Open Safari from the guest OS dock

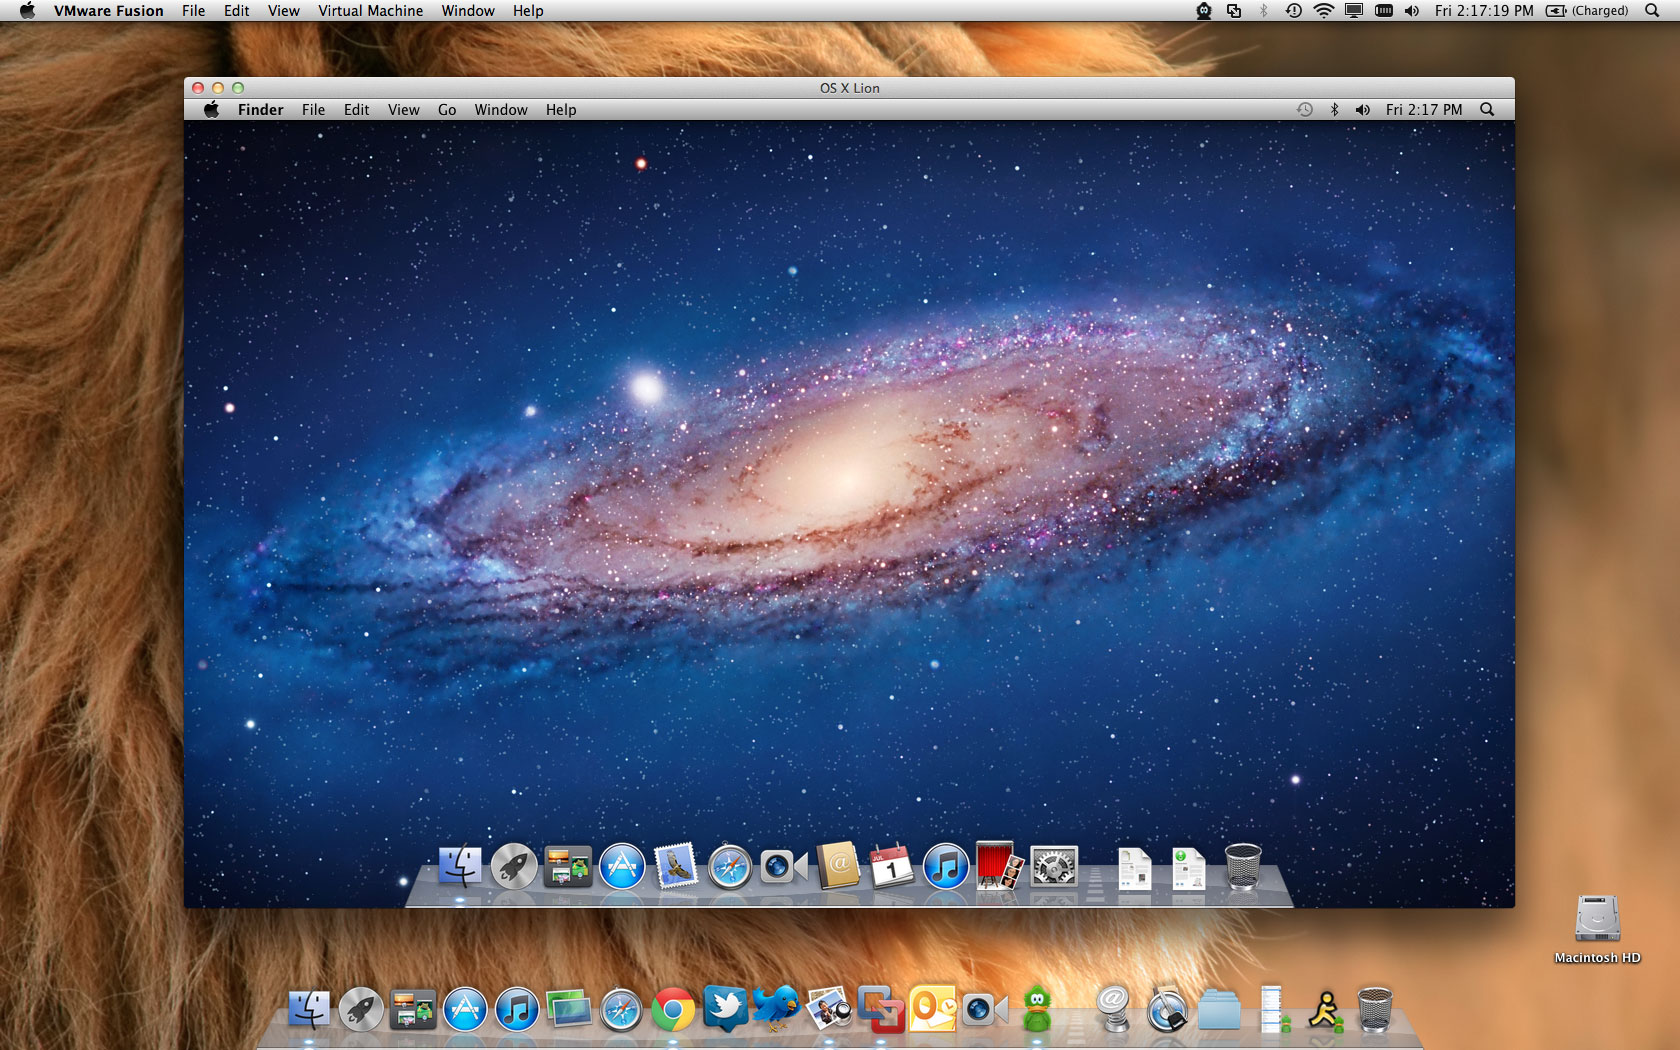(728, 868)
